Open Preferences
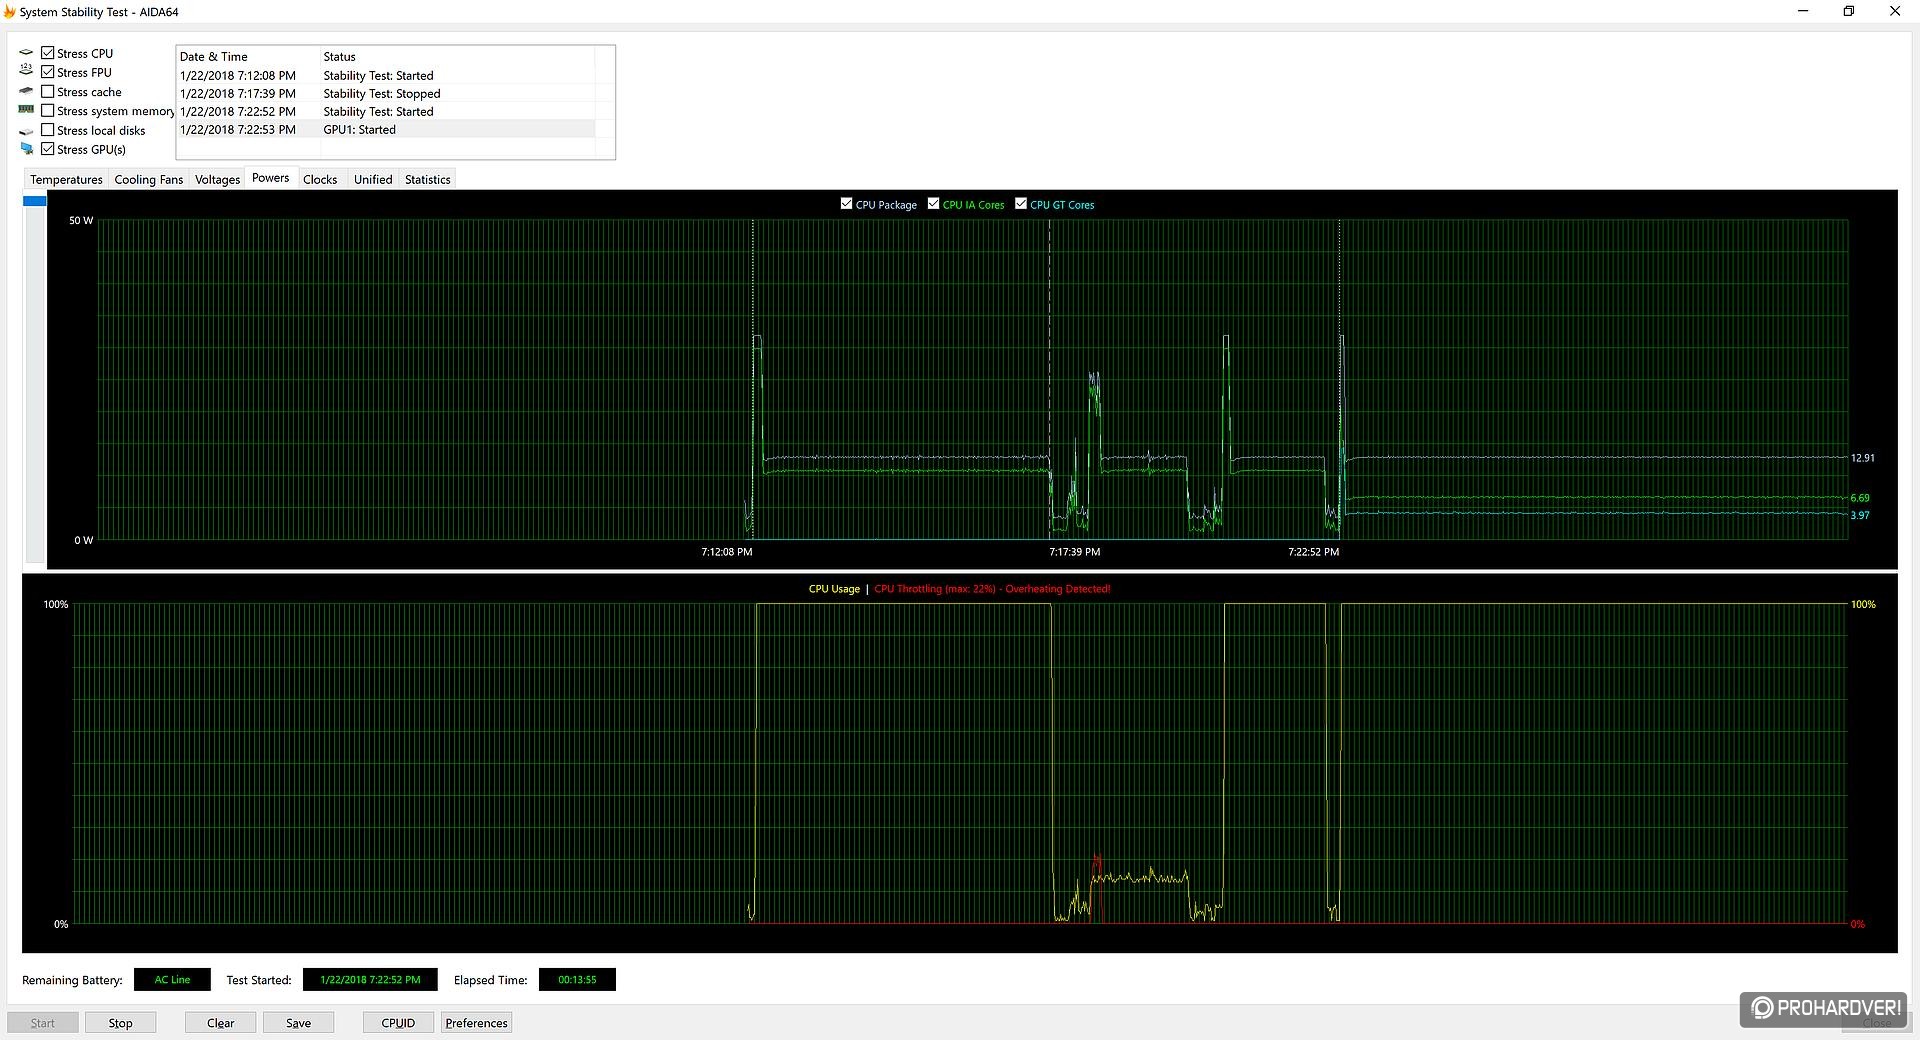1920x1040 pixels. coord(477,1023)
